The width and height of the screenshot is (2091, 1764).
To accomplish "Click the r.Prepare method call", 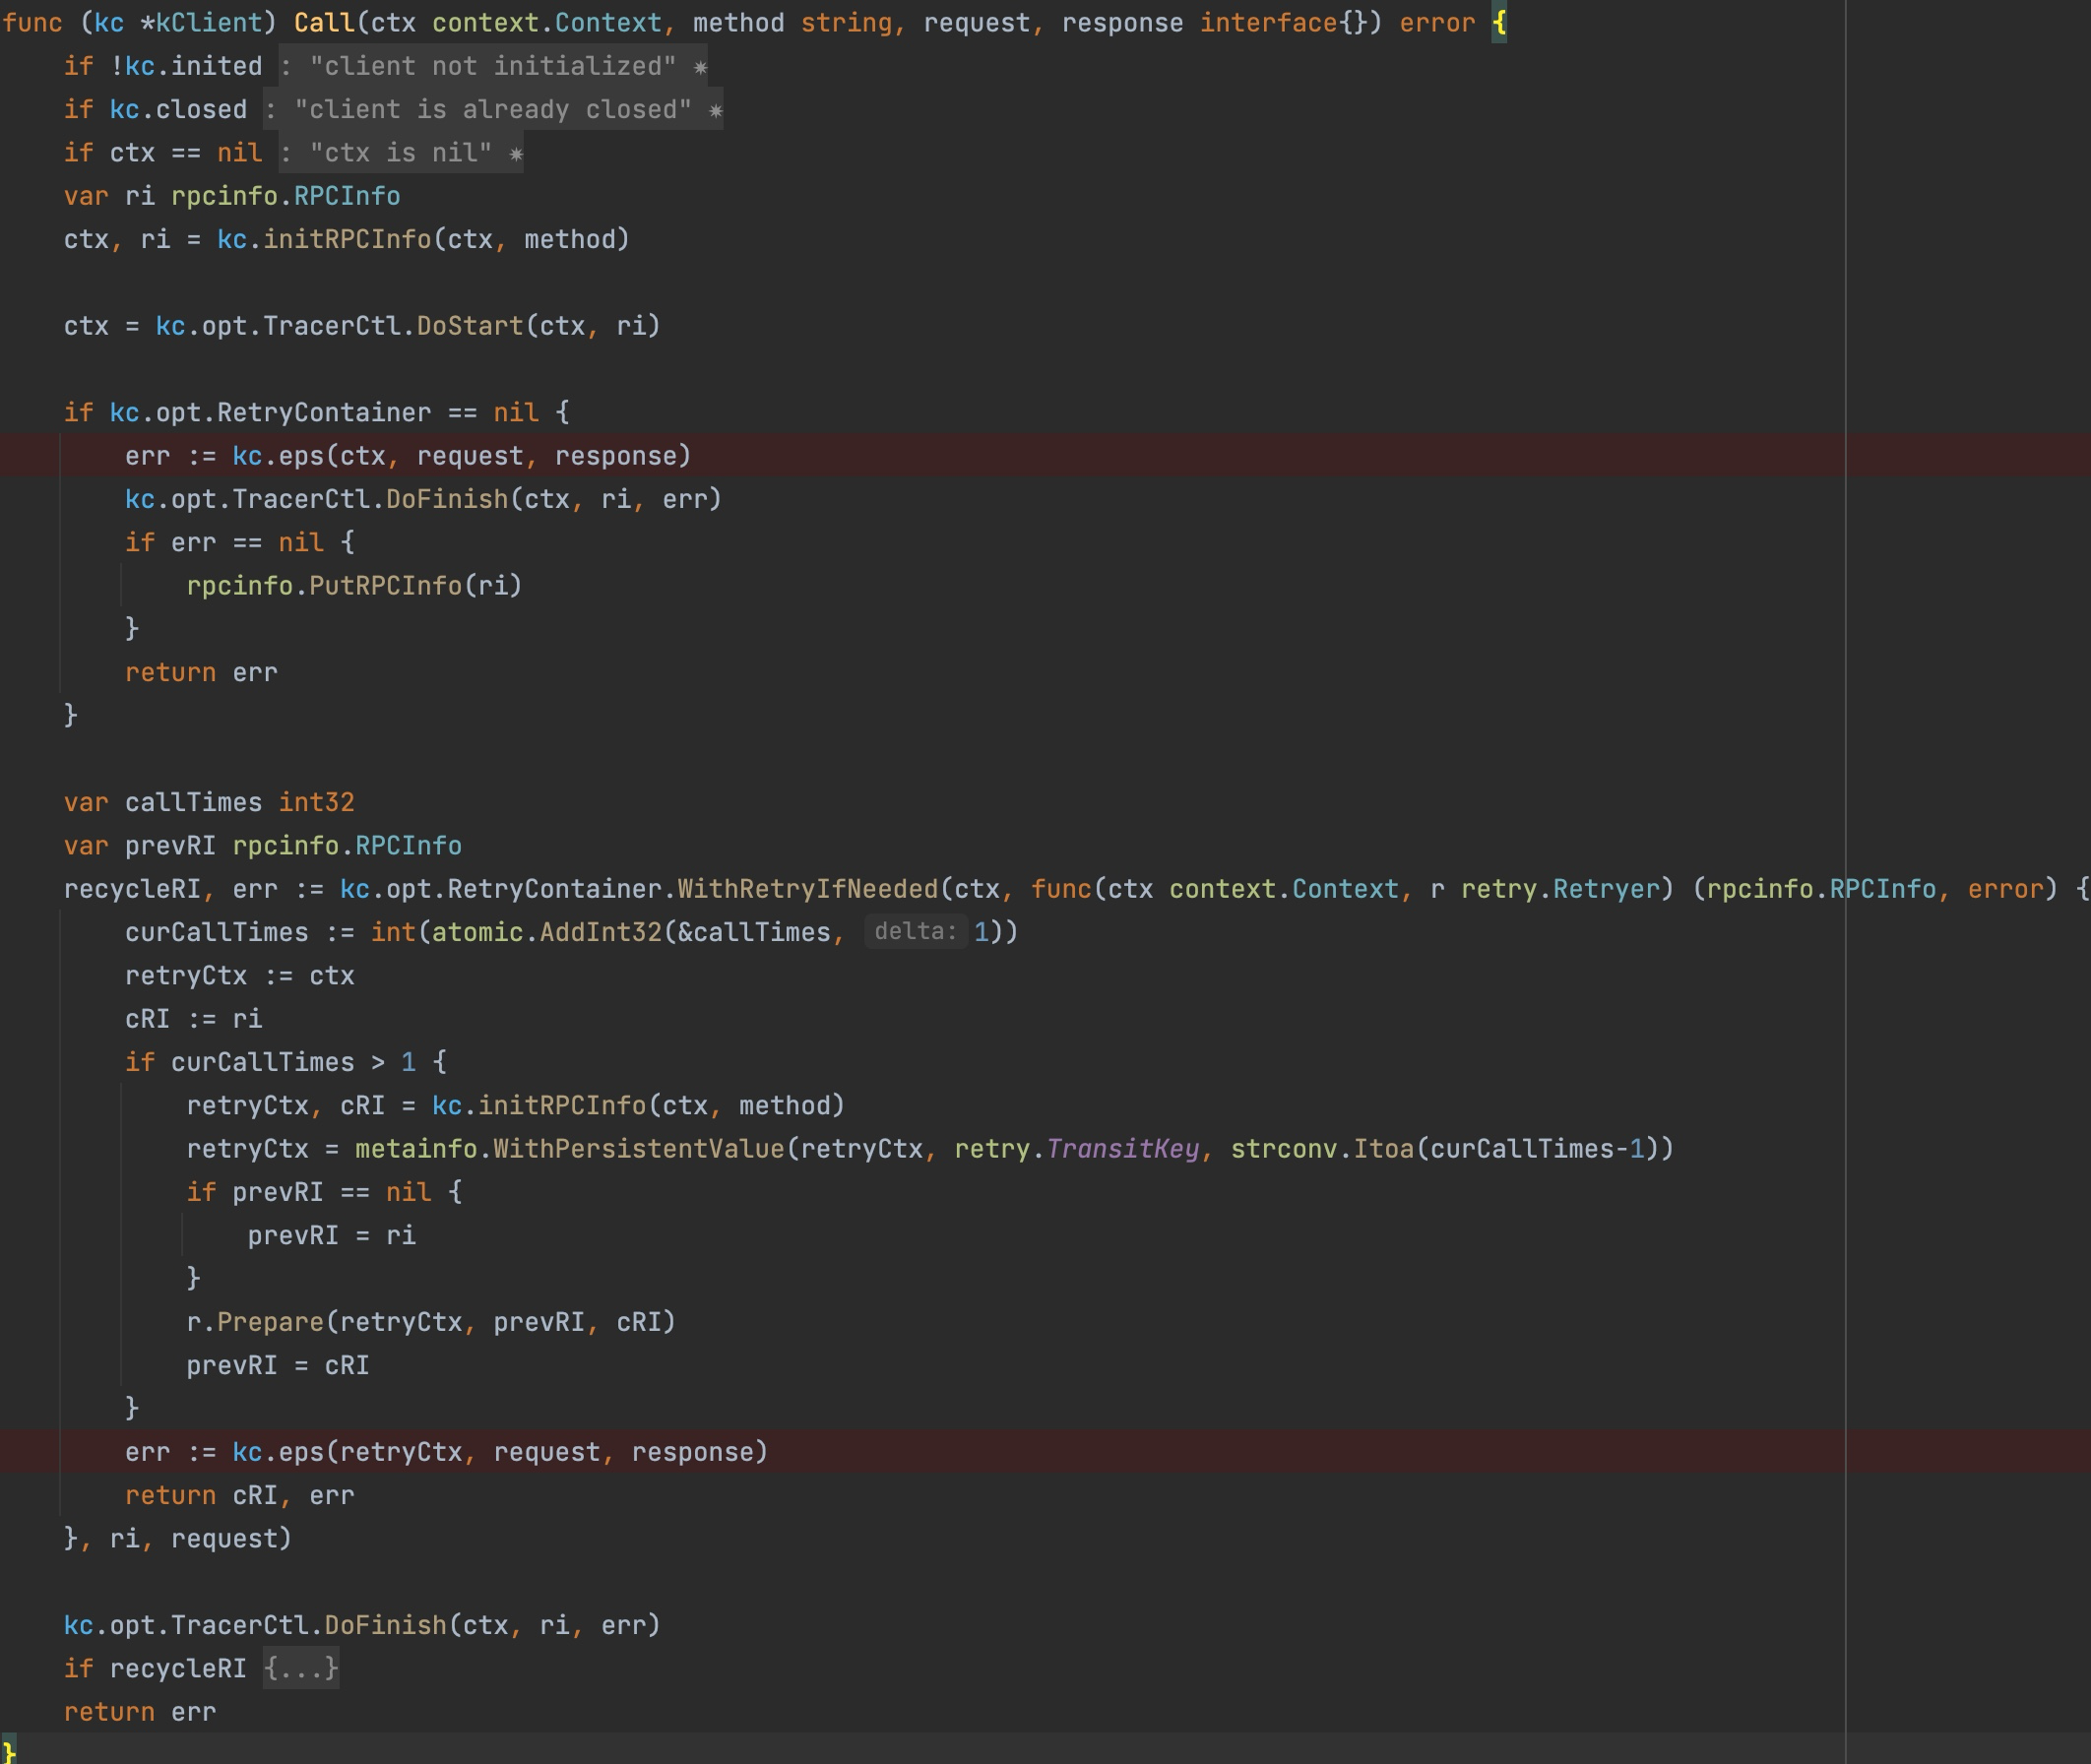I will [270, 1322].
